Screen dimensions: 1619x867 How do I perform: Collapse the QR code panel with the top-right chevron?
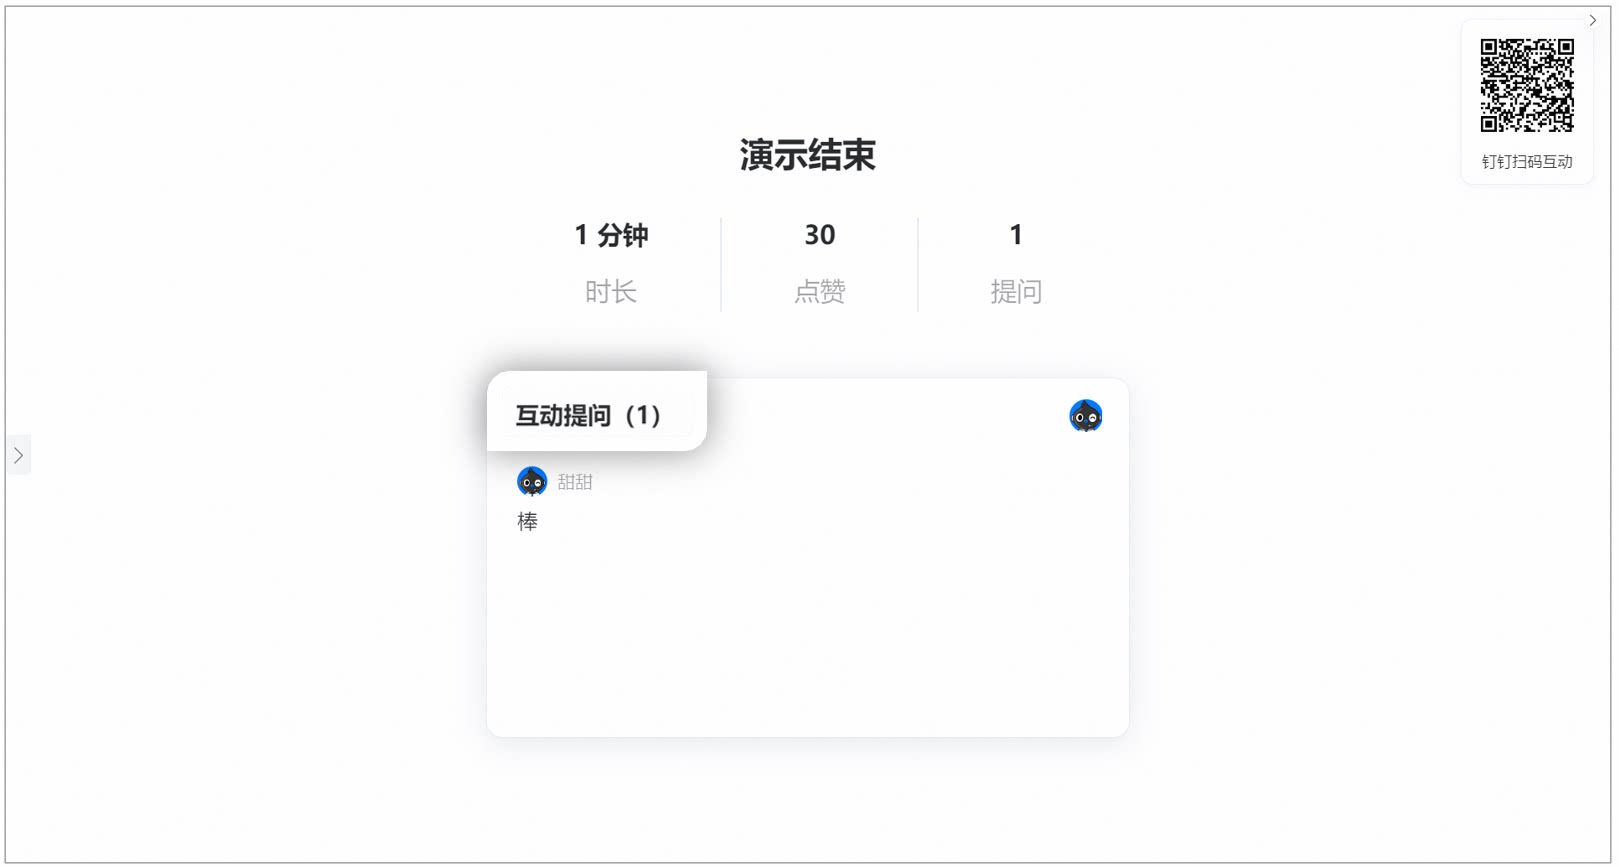tap(1593, 20)
